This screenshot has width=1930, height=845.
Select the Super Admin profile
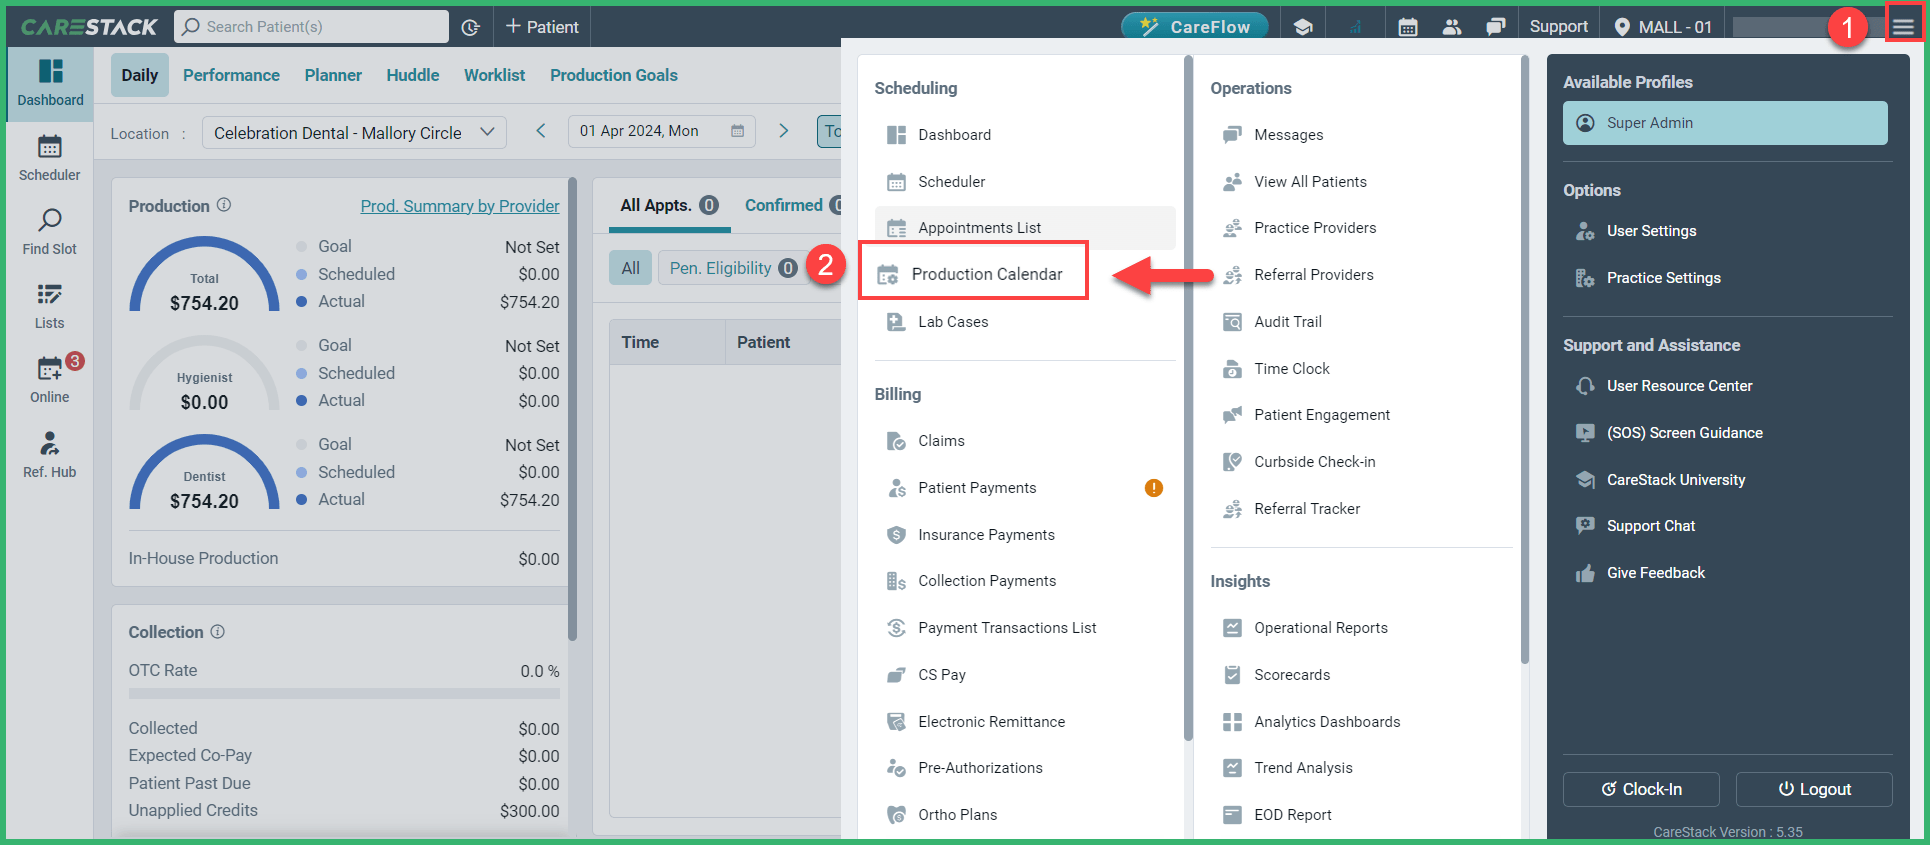click(1725, 123)
